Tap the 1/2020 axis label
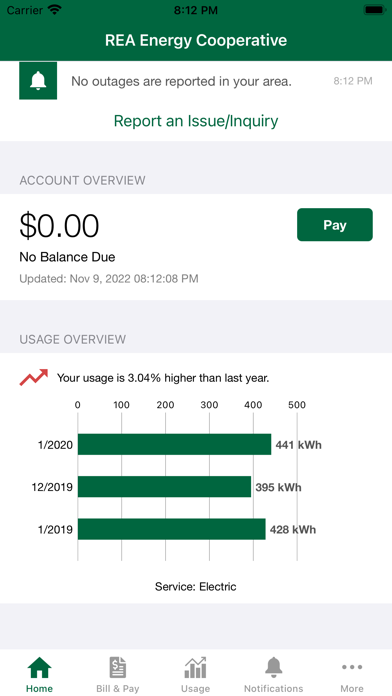The image size is (392, 696). pos(55,445)
